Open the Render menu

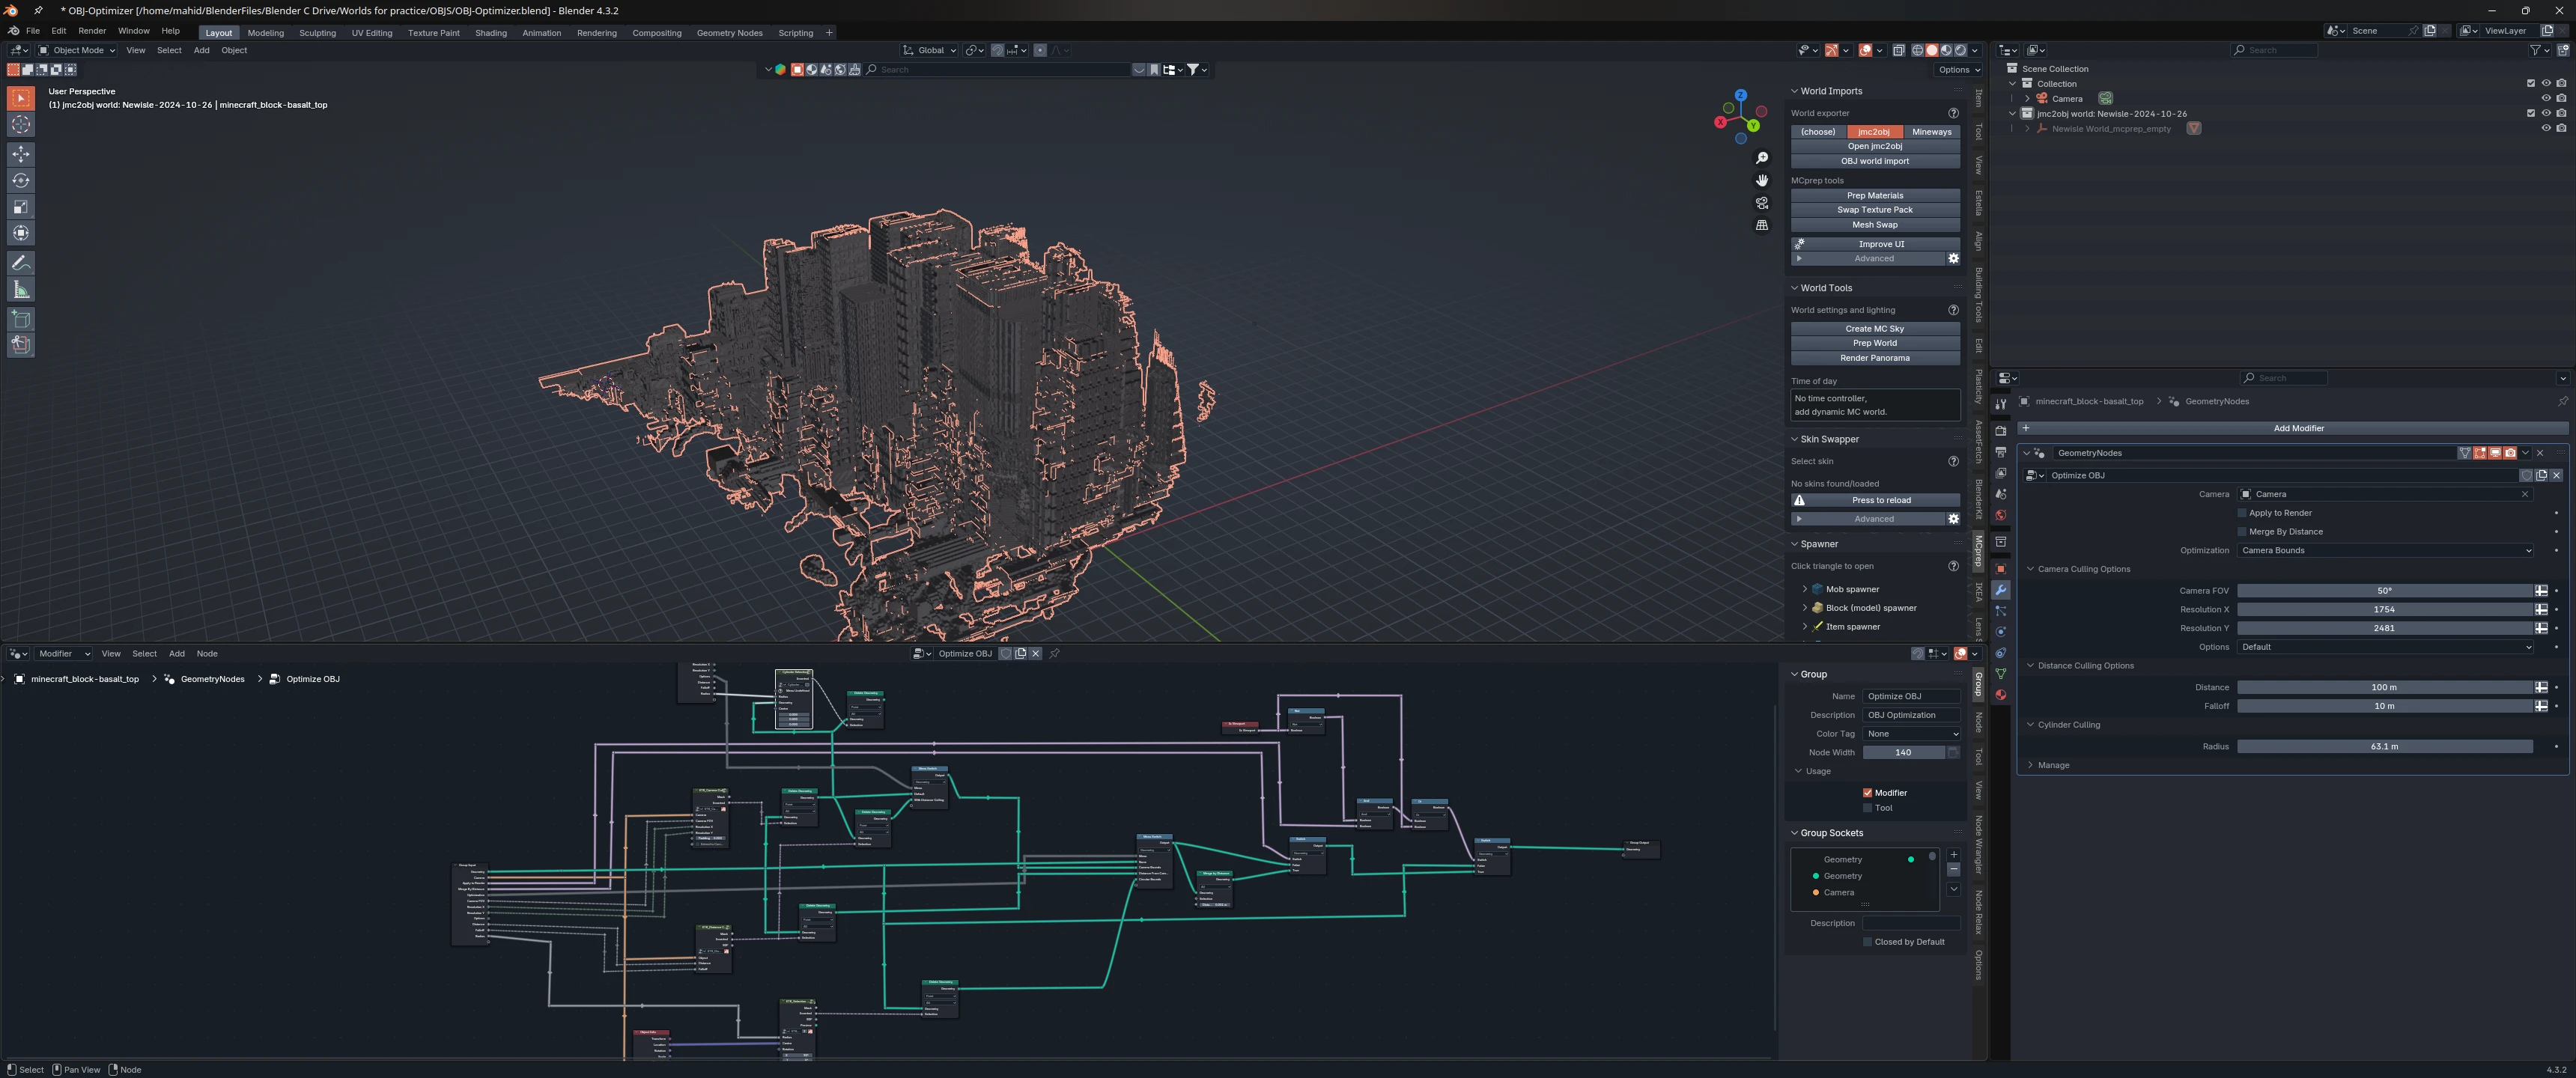point(92,30)
